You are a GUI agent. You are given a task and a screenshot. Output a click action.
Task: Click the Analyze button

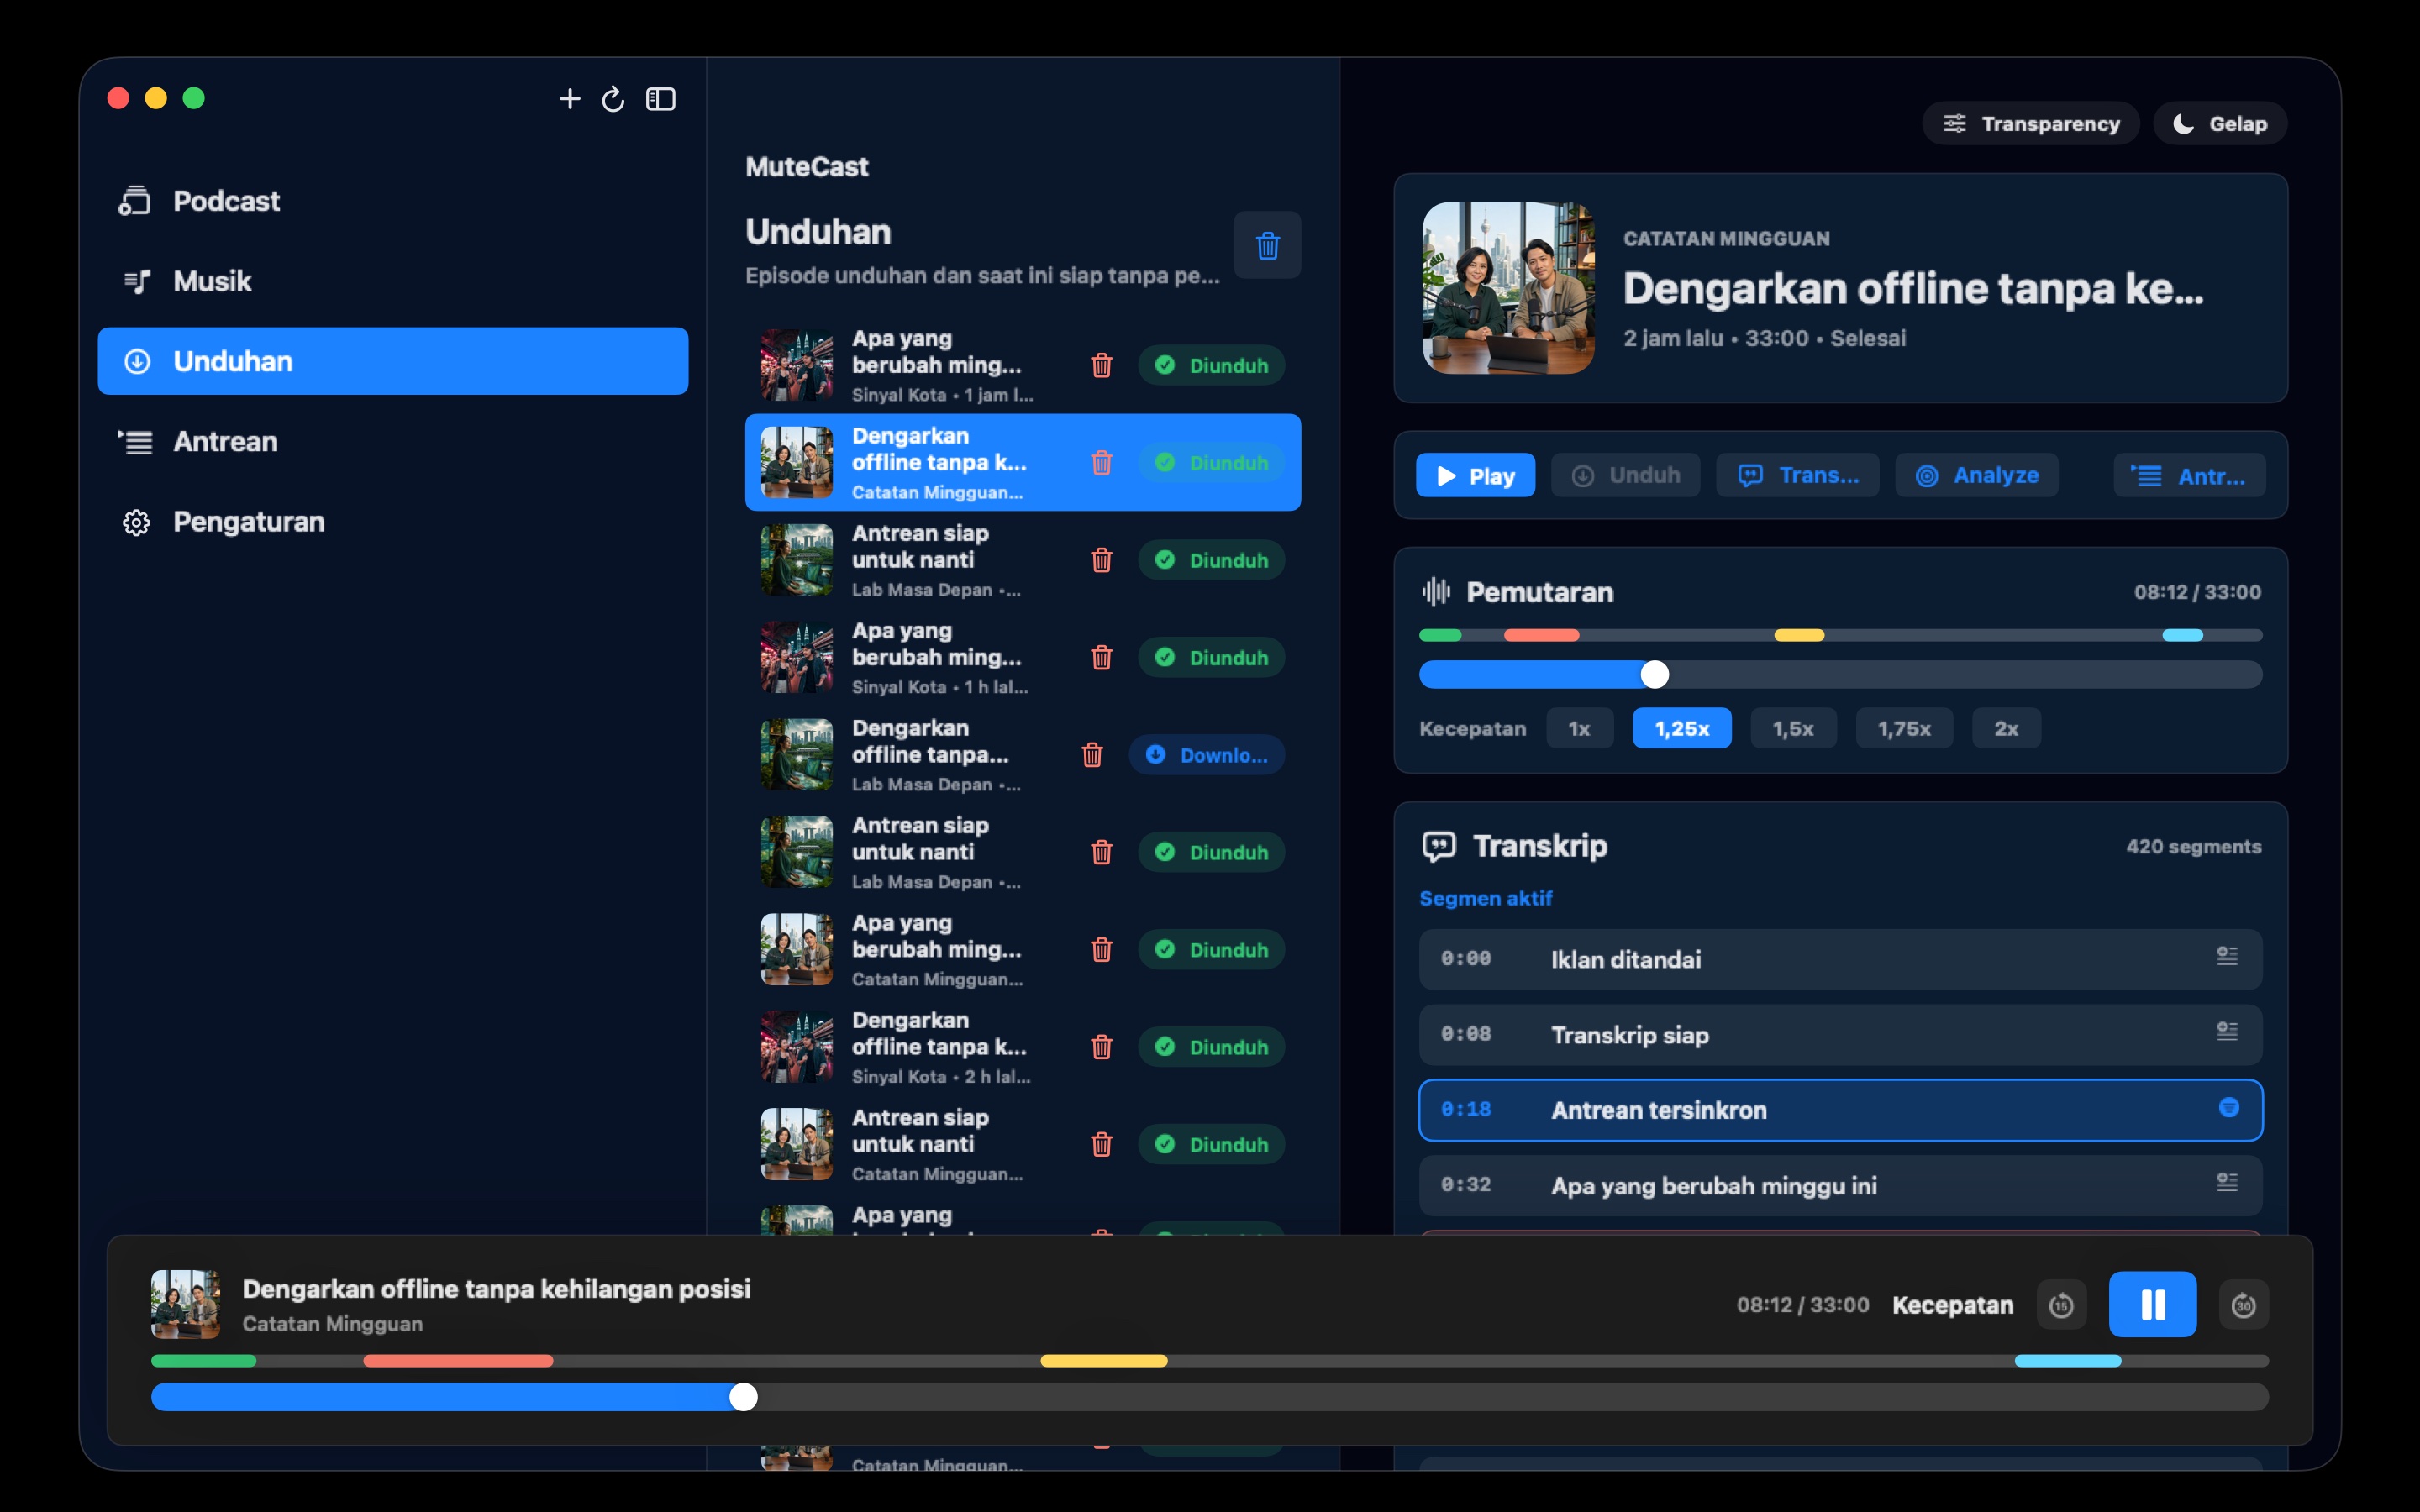pyautogui.click(x=1976, y=475)
